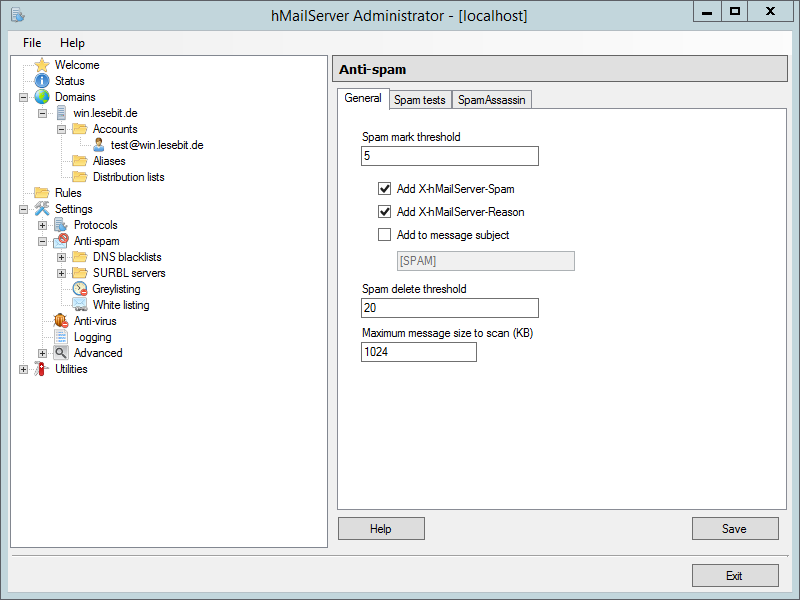Expand the Advanced node
800x600 pixels.
[42, 353]
